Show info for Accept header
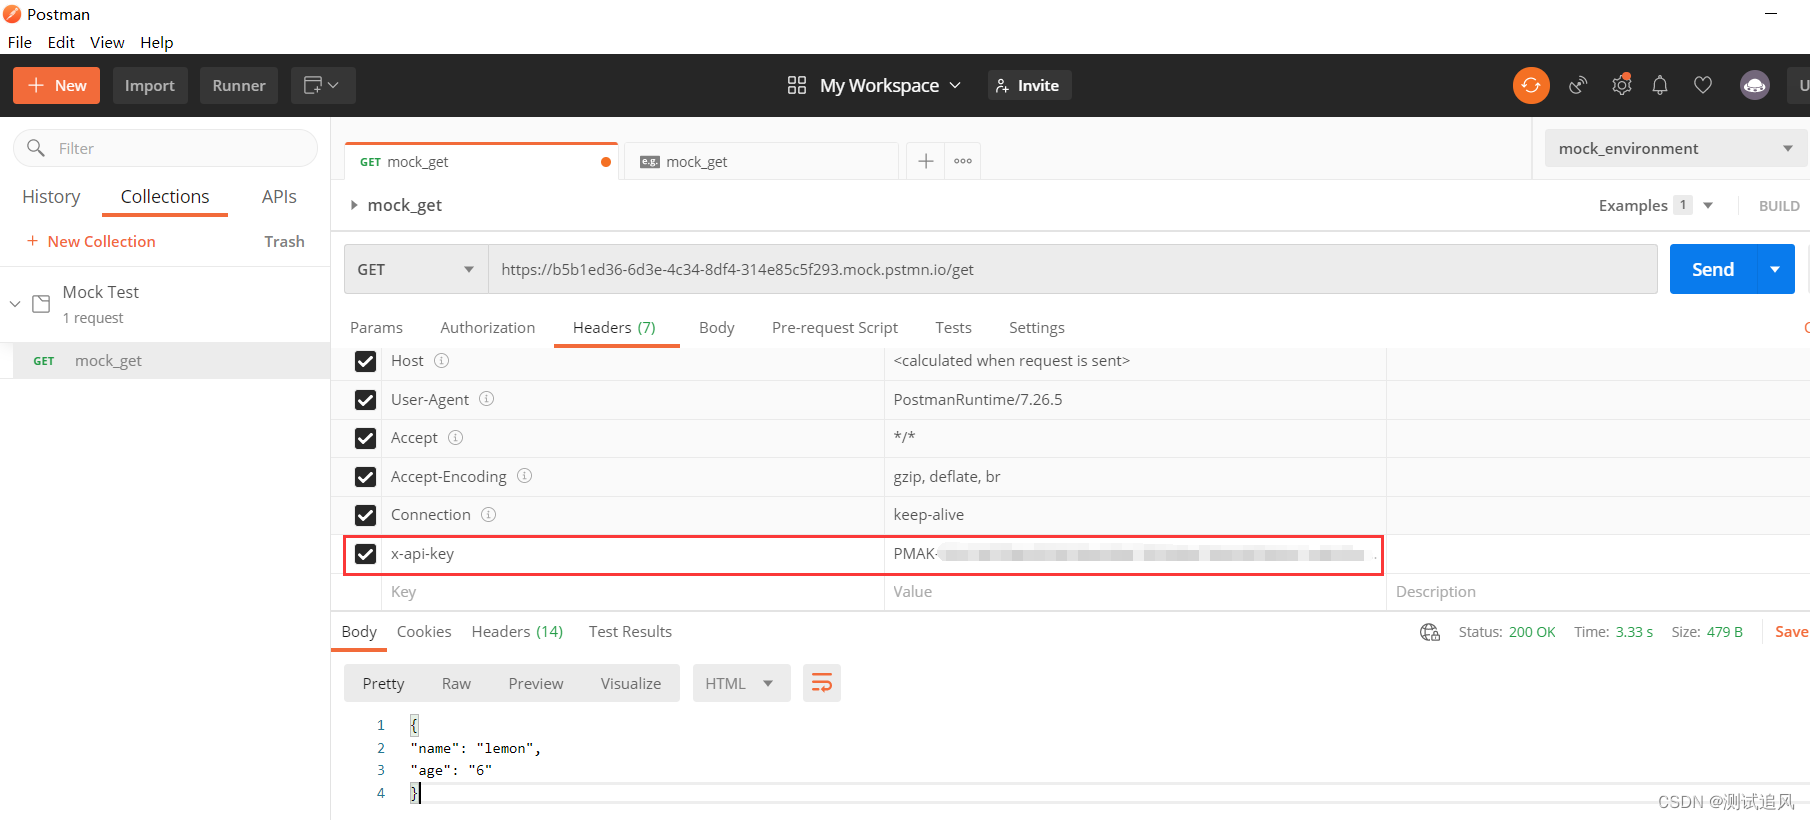 click(455, 437)
